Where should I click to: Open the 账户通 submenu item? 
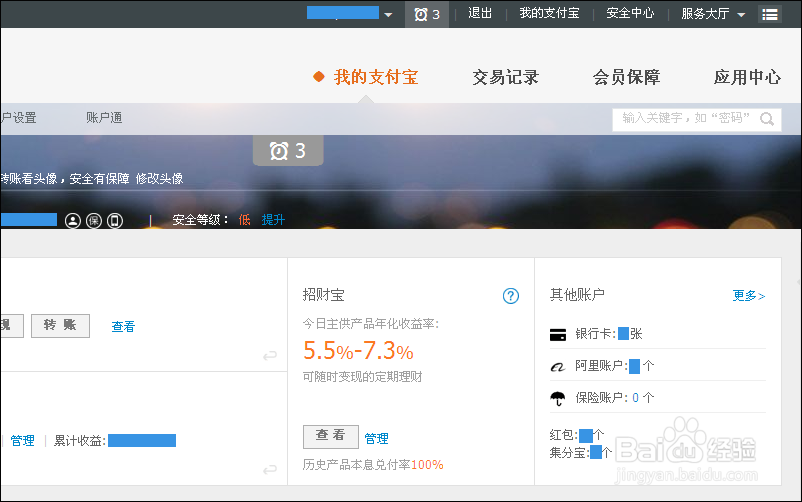click(x=104, y=118)
